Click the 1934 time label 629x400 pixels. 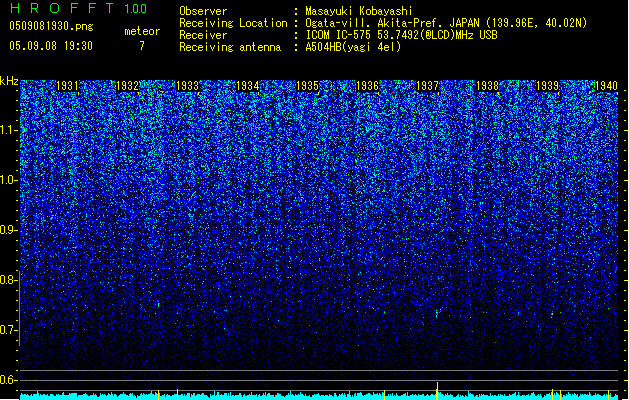[248, 86]
